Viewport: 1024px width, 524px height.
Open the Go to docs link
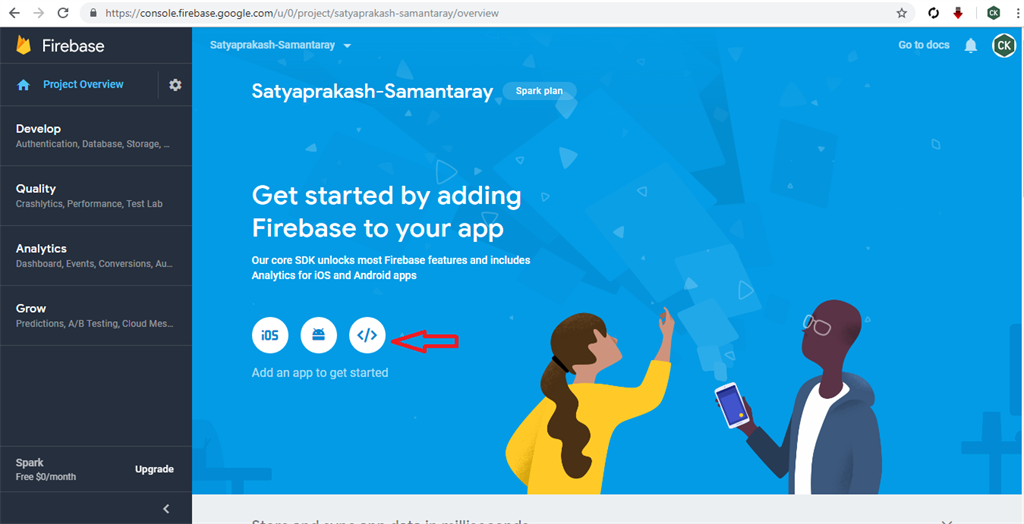(x=923, y=45)
